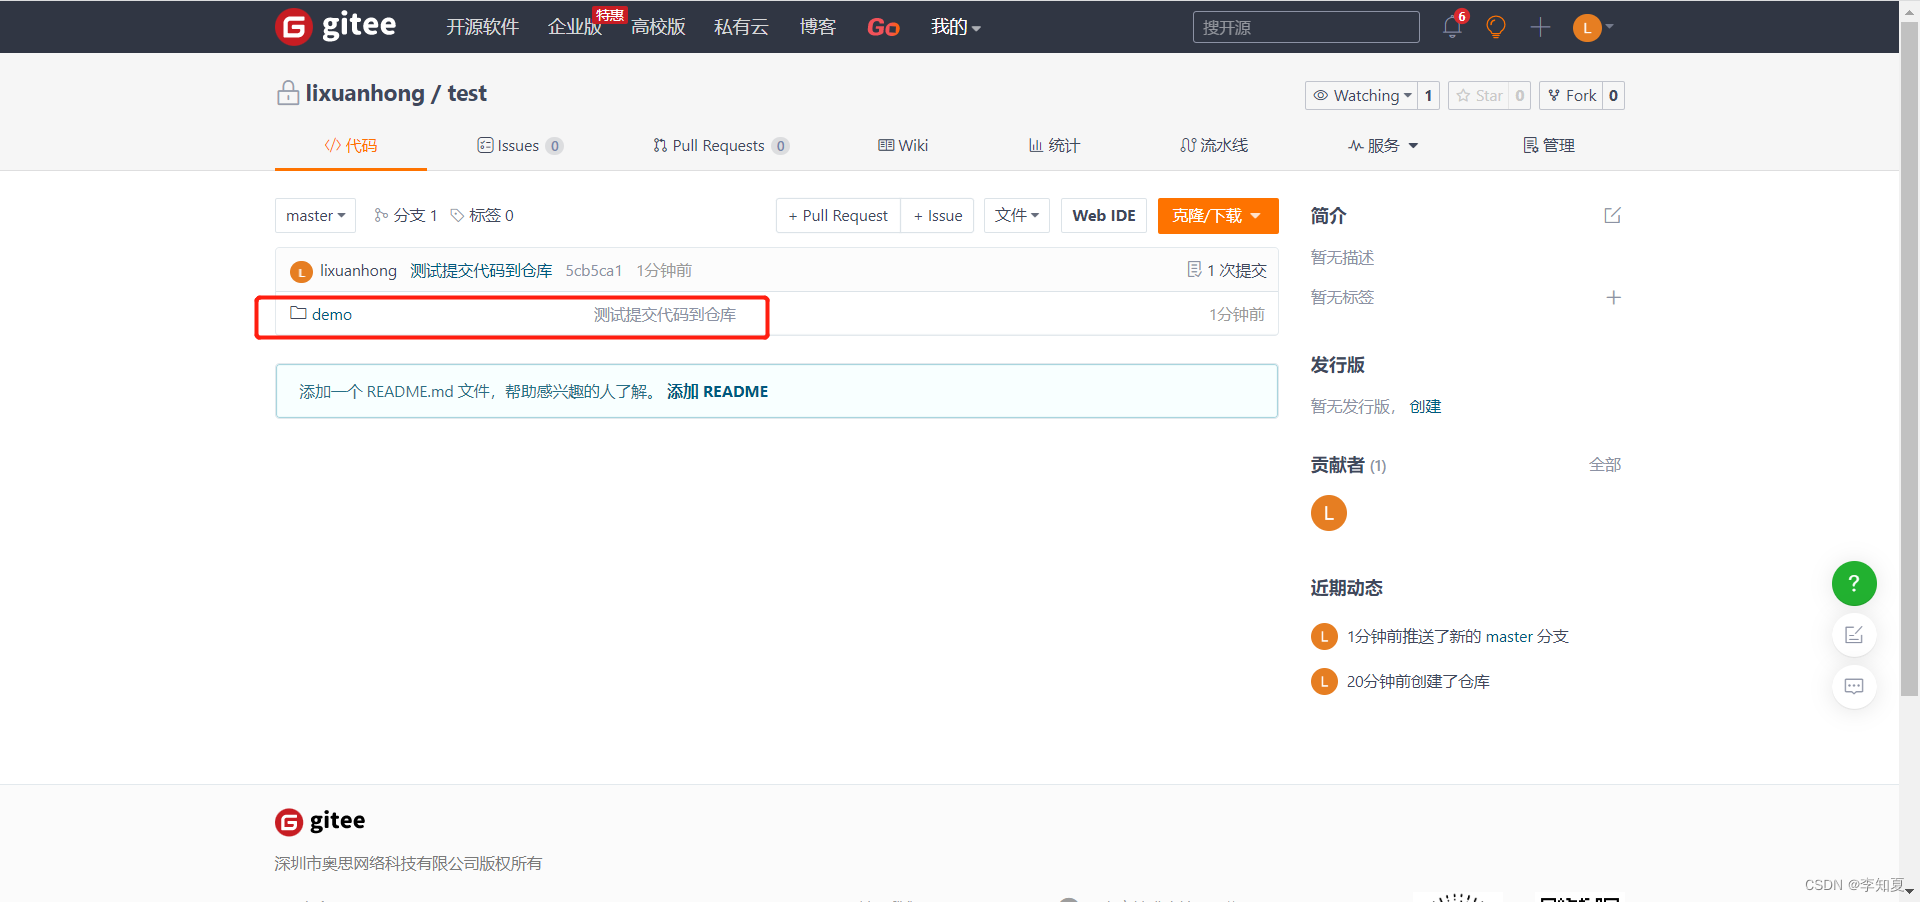The width and height of the screenshot is (1920, 902).
Task: Open the 我的 dropdown in the header
Action: tap(955, 27)
